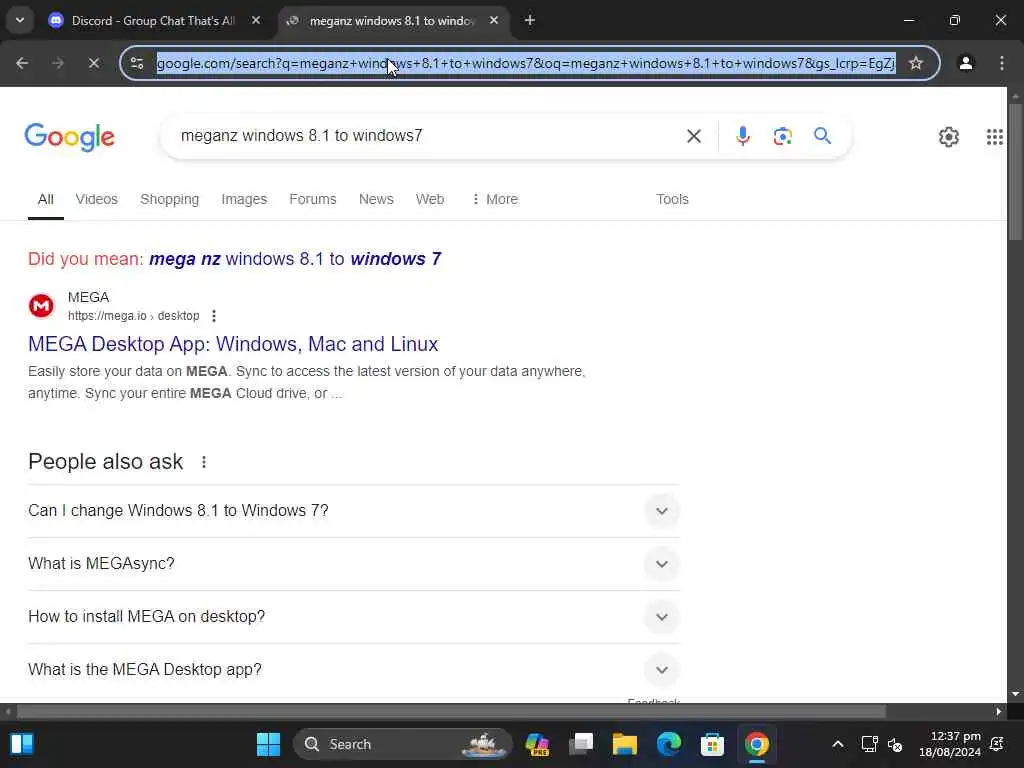Click the vertical page scrollbar
The height and width of the screenshot is (768, 1024).
coord(1015,171)
